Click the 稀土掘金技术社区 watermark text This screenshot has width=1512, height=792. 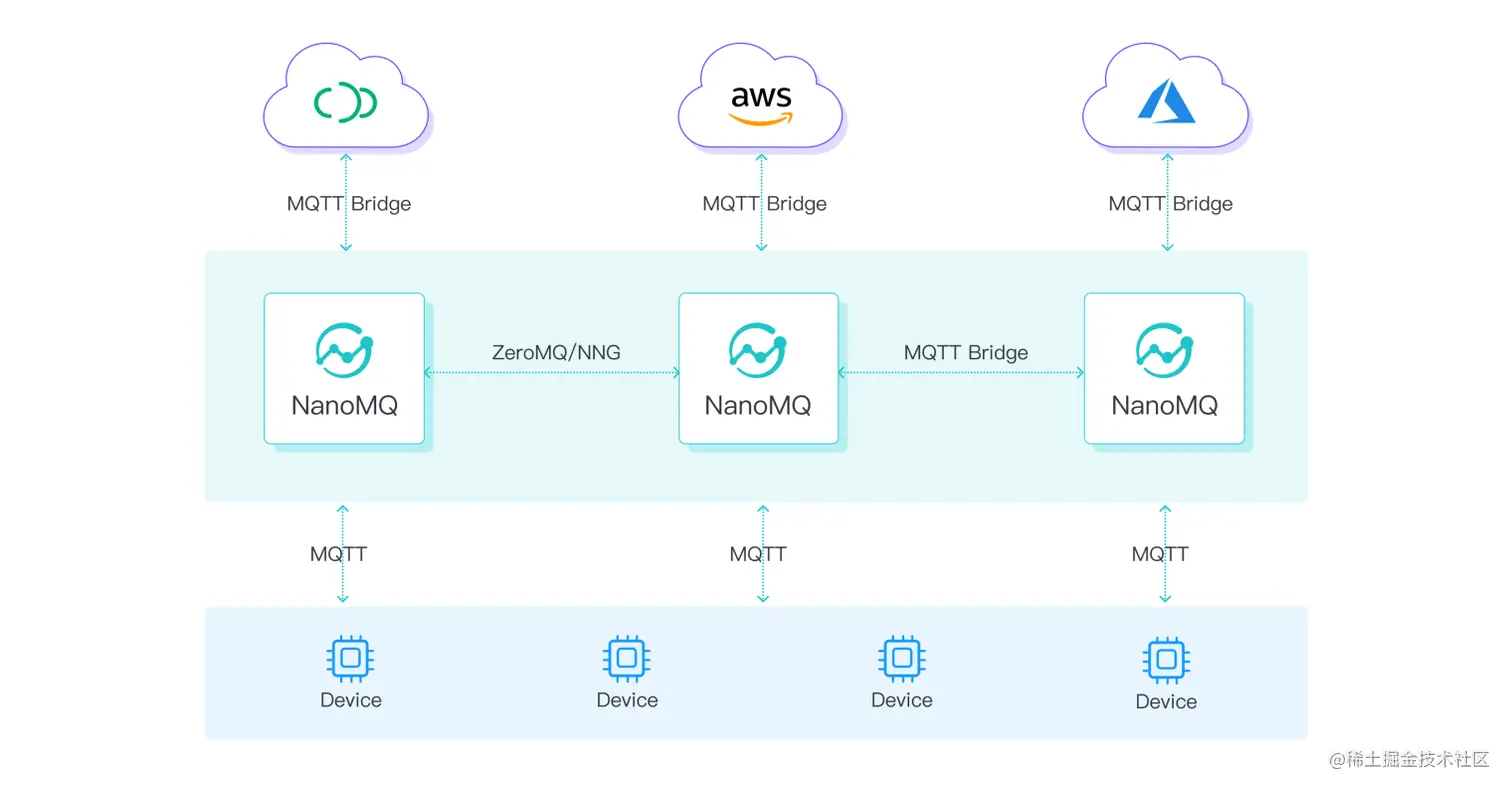1409,761
